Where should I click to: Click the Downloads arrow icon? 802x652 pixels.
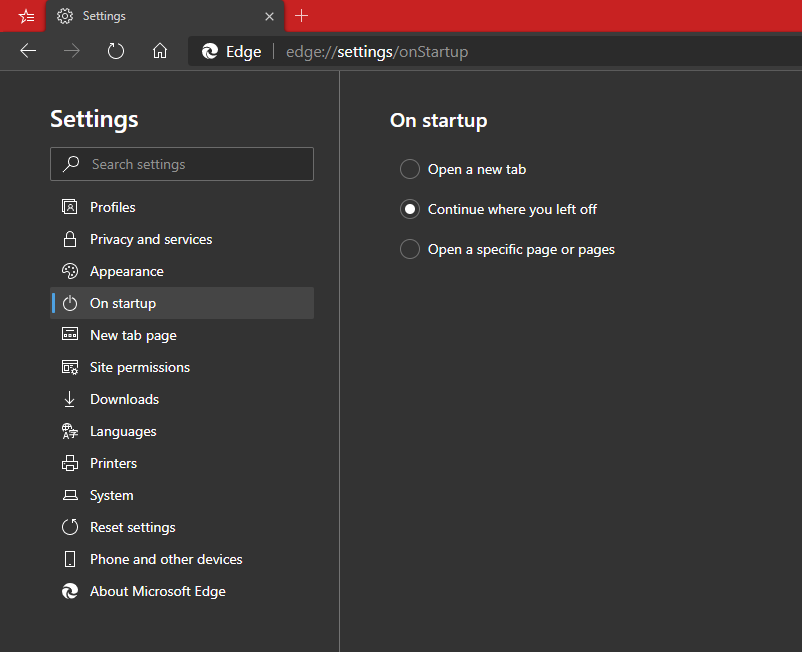click(x=70, y=399)
